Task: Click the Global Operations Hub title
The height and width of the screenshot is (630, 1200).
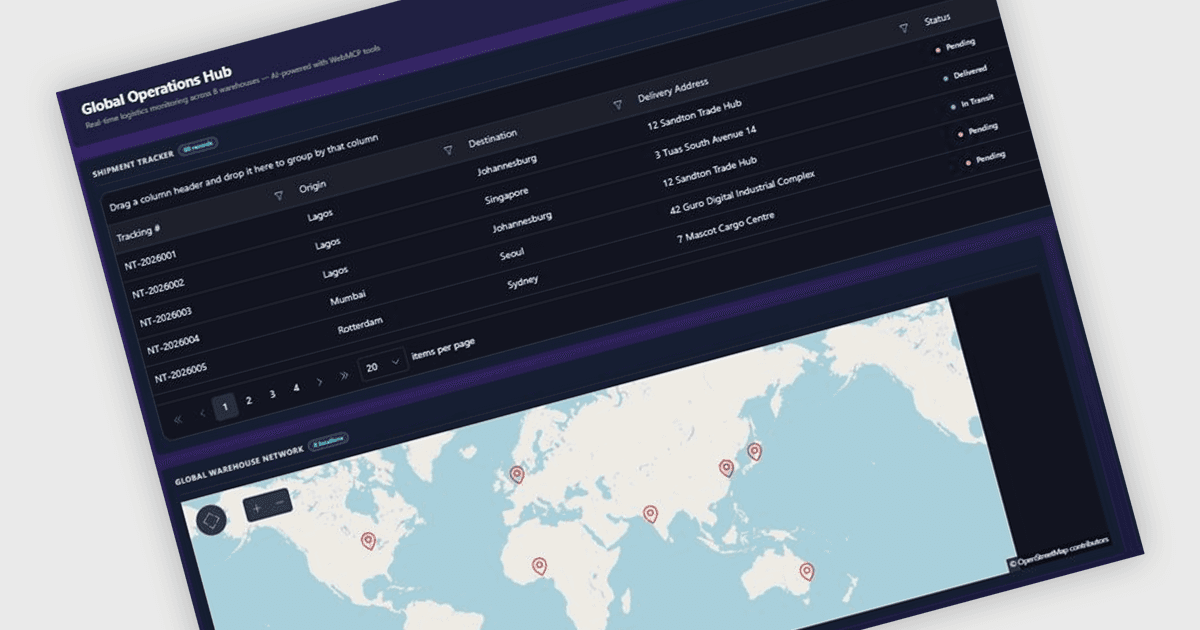Action: coord(157,90)
